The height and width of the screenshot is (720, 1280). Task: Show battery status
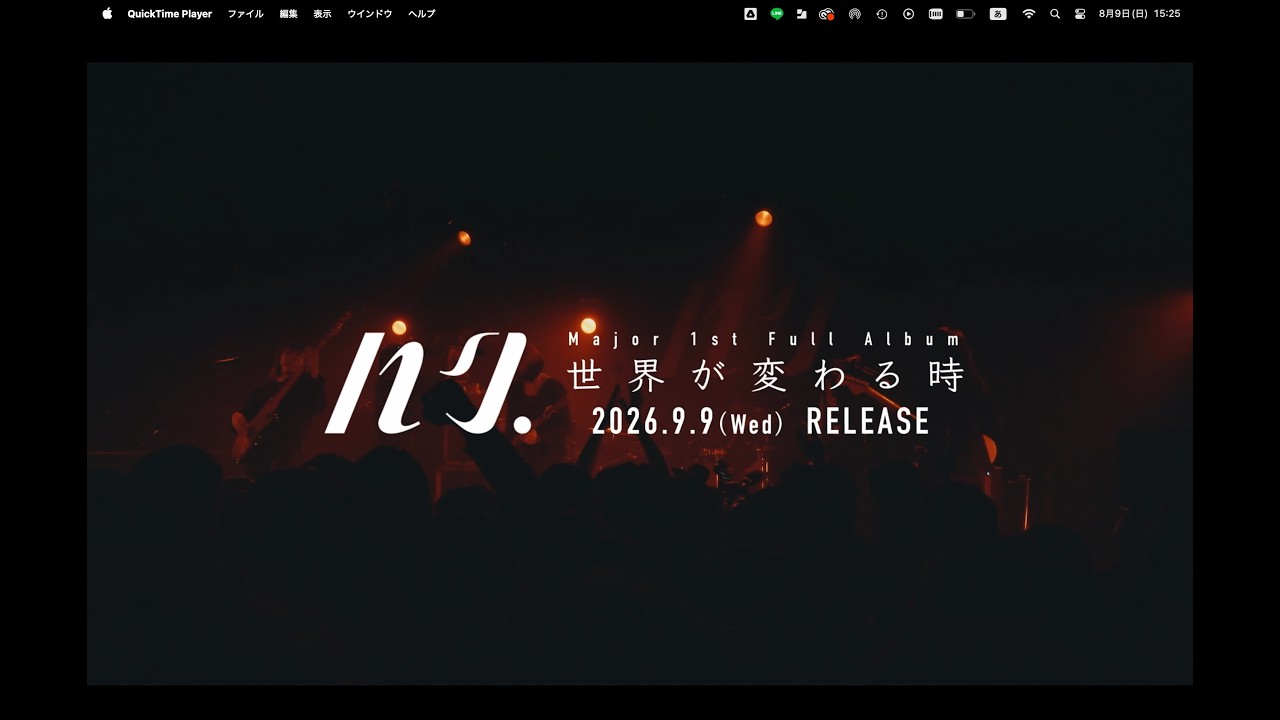tap(965, 14)
